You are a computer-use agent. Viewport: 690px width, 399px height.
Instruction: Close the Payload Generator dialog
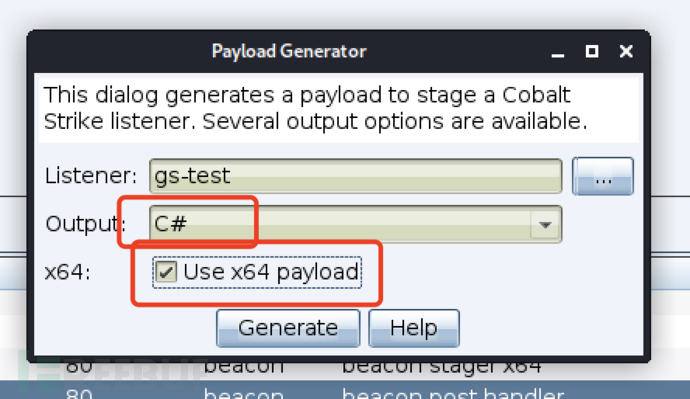click(x=626, y=51)
